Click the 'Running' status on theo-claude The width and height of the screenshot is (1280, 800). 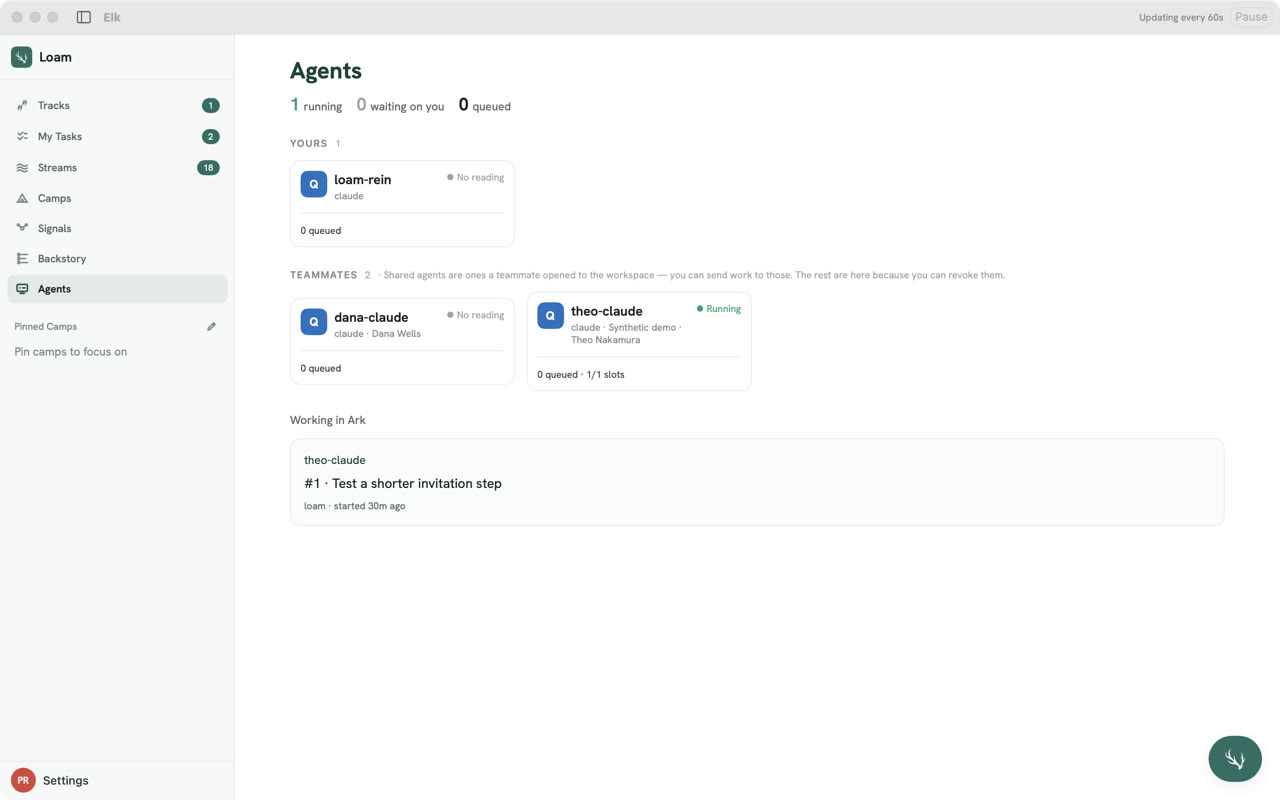719,309
